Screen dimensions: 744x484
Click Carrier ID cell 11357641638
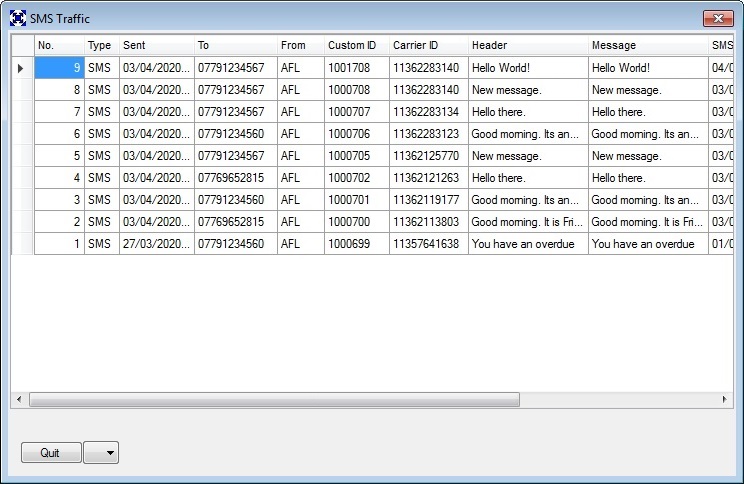pos(429,243)
